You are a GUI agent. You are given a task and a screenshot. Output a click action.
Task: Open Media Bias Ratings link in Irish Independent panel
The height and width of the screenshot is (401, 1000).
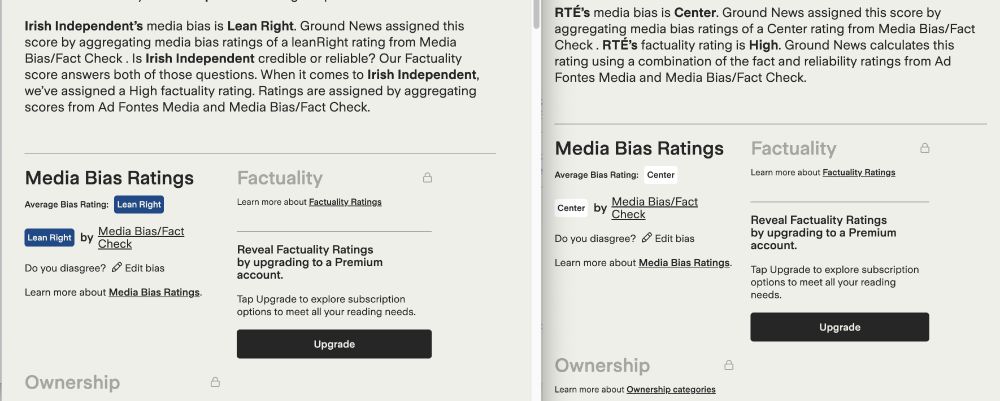pyautogui.click(x=154, y=293)
